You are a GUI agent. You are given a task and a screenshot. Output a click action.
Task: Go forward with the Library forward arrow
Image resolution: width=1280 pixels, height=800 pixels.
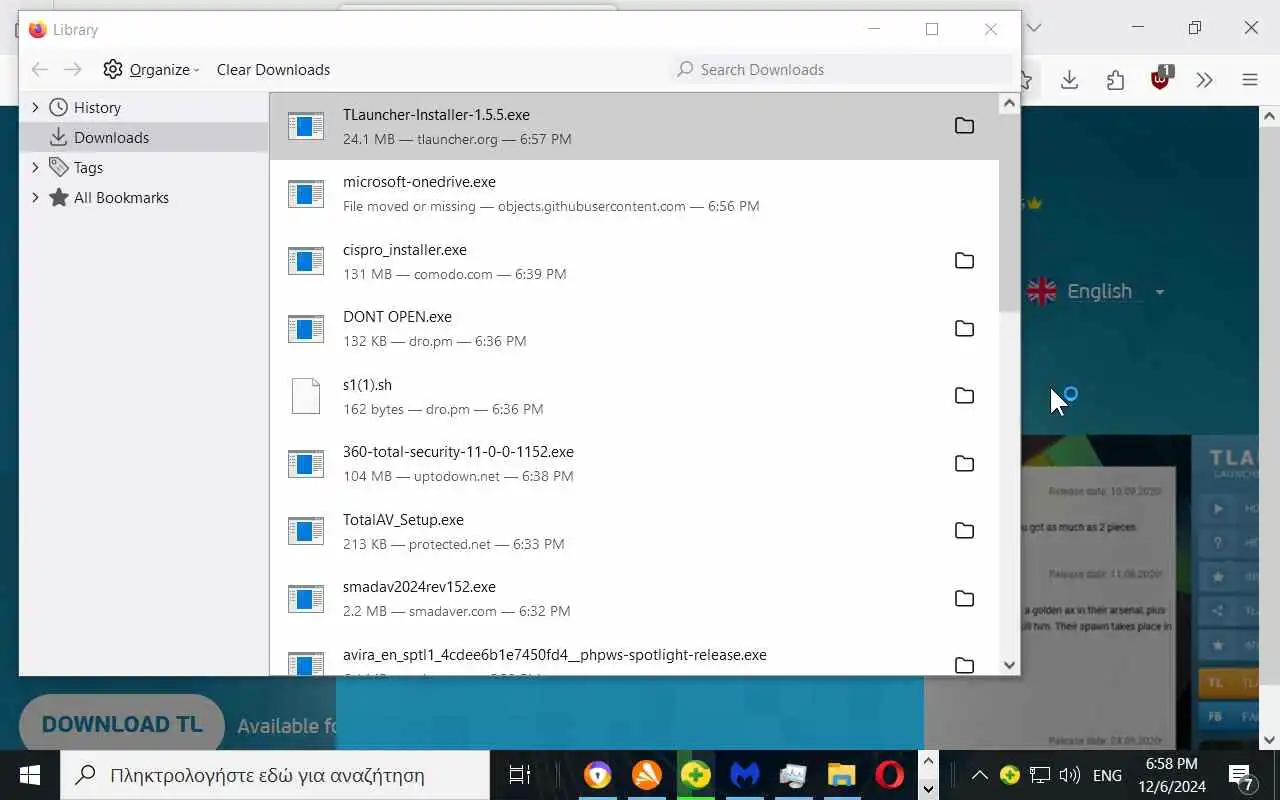click(x=73, y=69)
